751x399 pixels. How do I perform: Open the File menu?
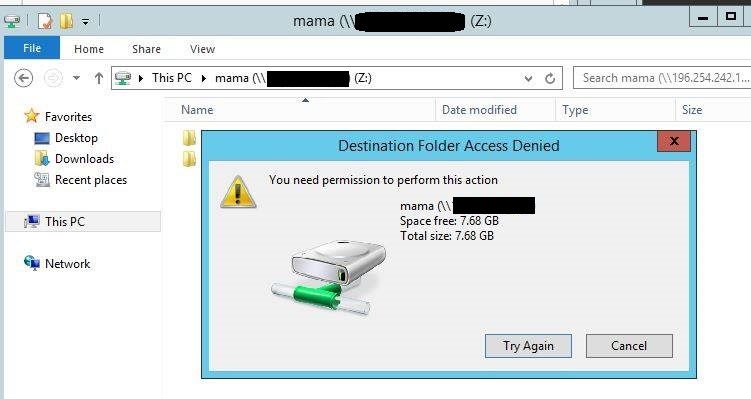[32, 48]
